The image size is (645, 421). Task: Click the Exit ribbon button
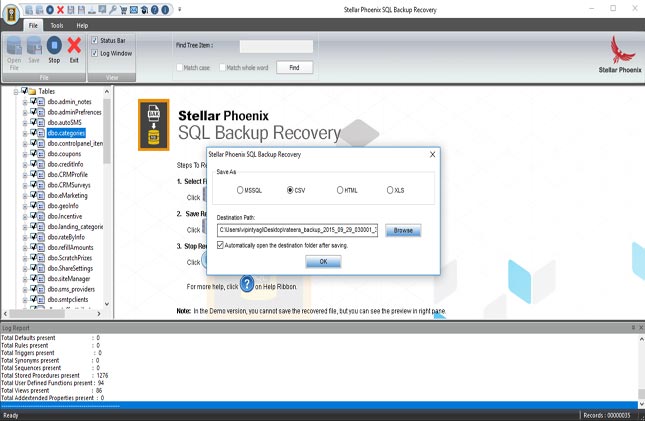click(x=74, y=50)
